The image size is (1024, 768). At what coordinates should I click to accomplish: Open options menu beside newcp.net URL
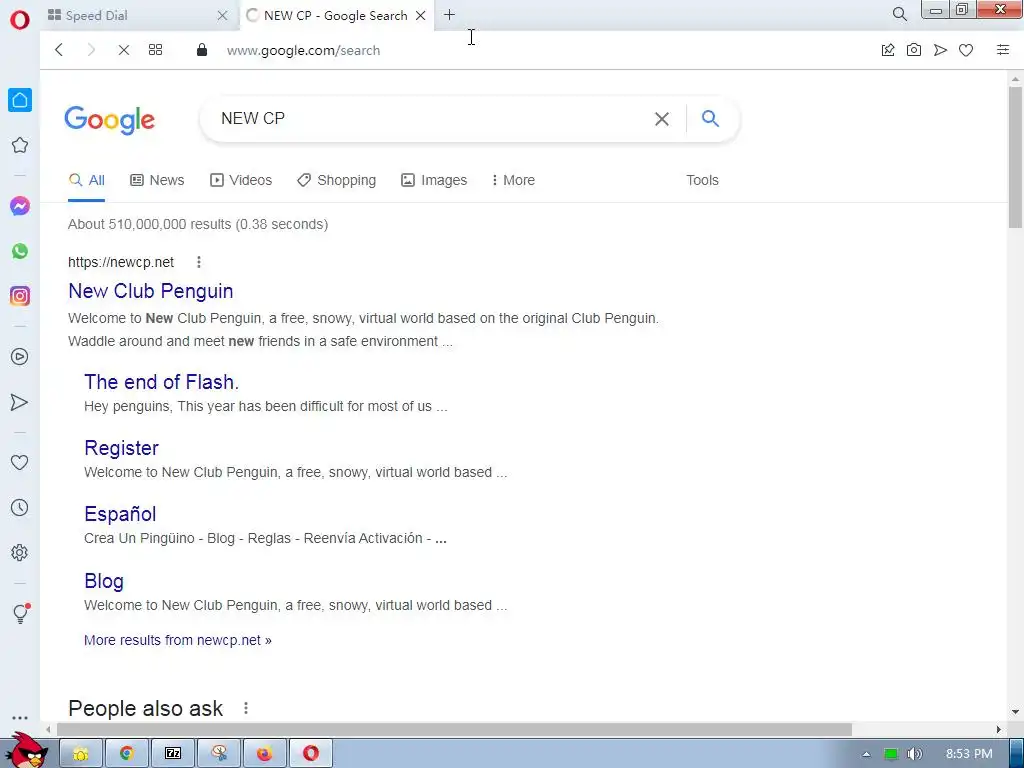199,262
